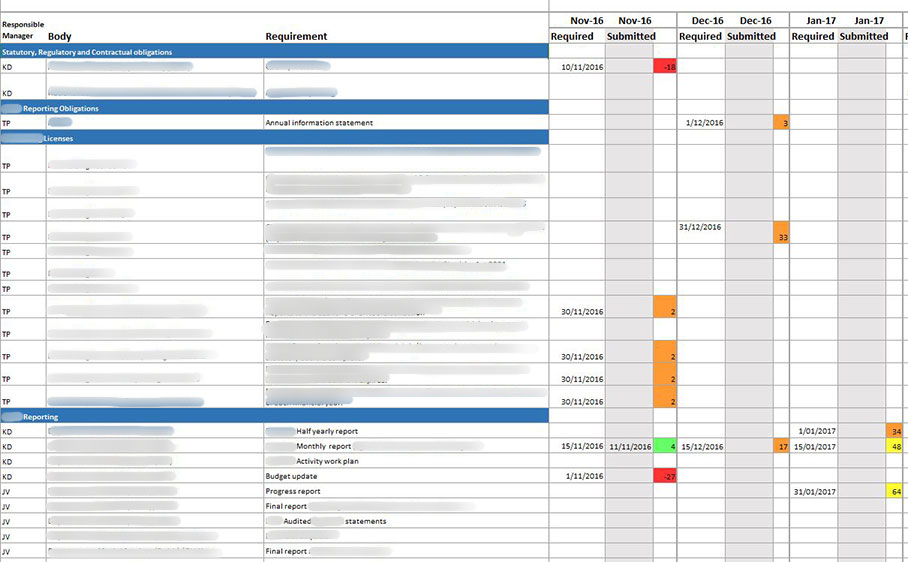Select the KD cell in Budget update row

coord(23,476)
